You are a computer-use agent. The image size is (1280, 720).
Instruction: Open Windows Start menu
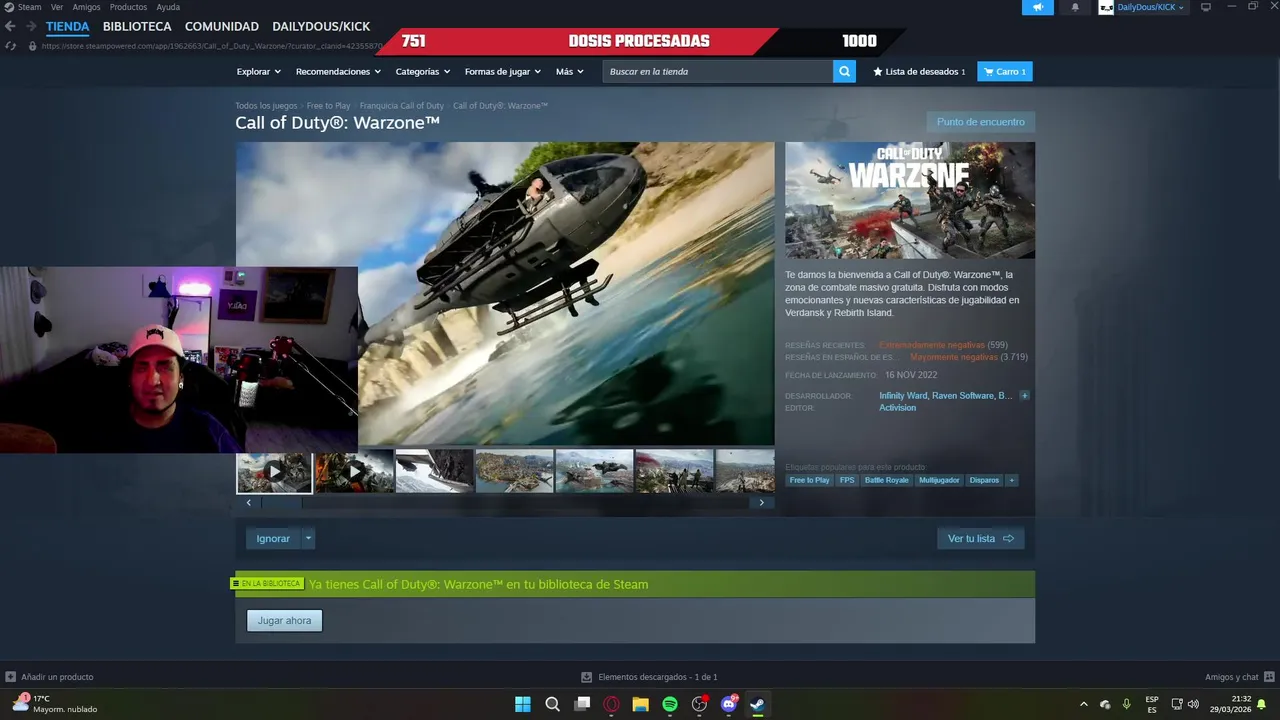(523, 704)
